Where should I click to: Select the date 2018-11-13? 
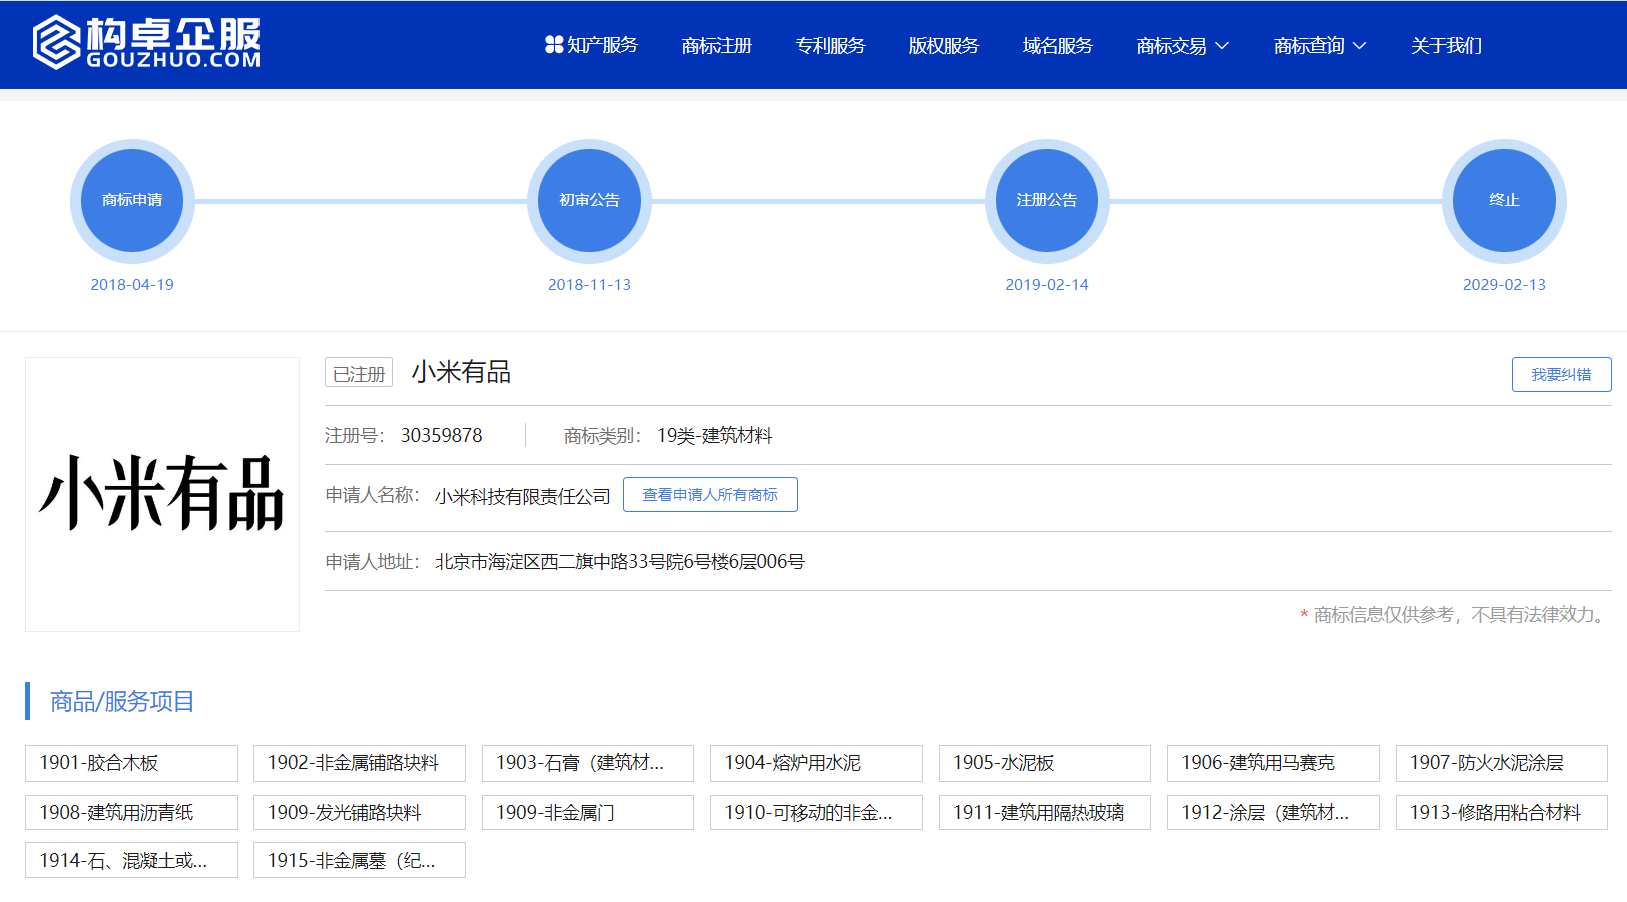point(589,285)
